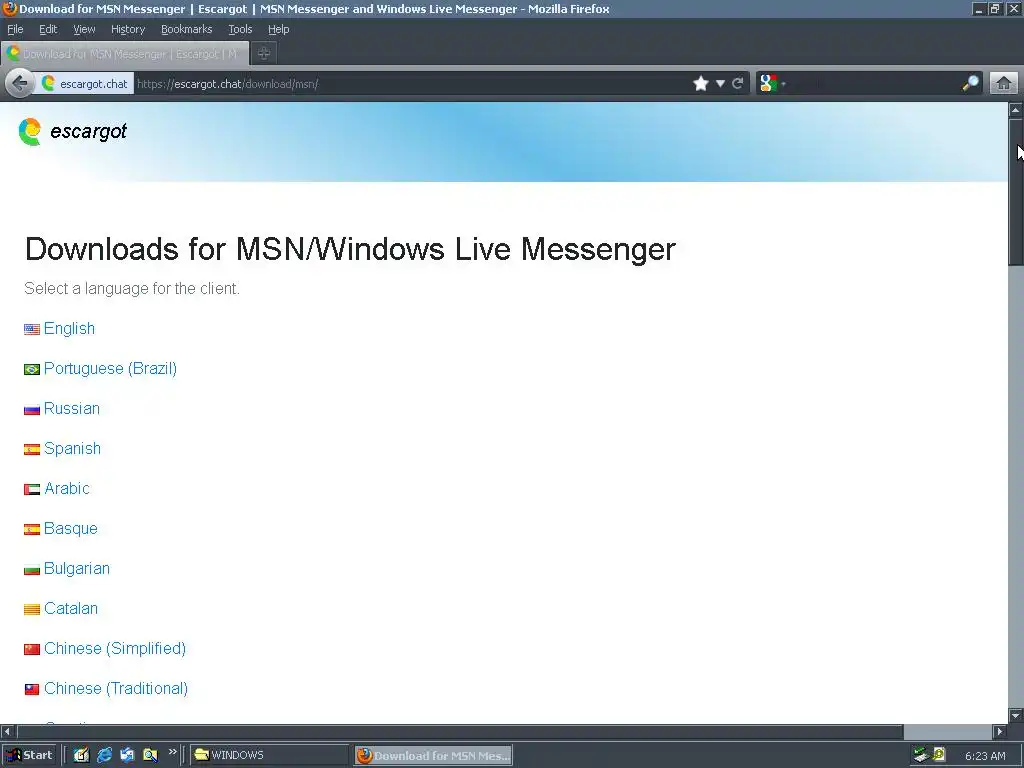Image resolution: width=1024 pixels, height=768 pixels.
Task: Open the History menu
Action: coord(128,29)
